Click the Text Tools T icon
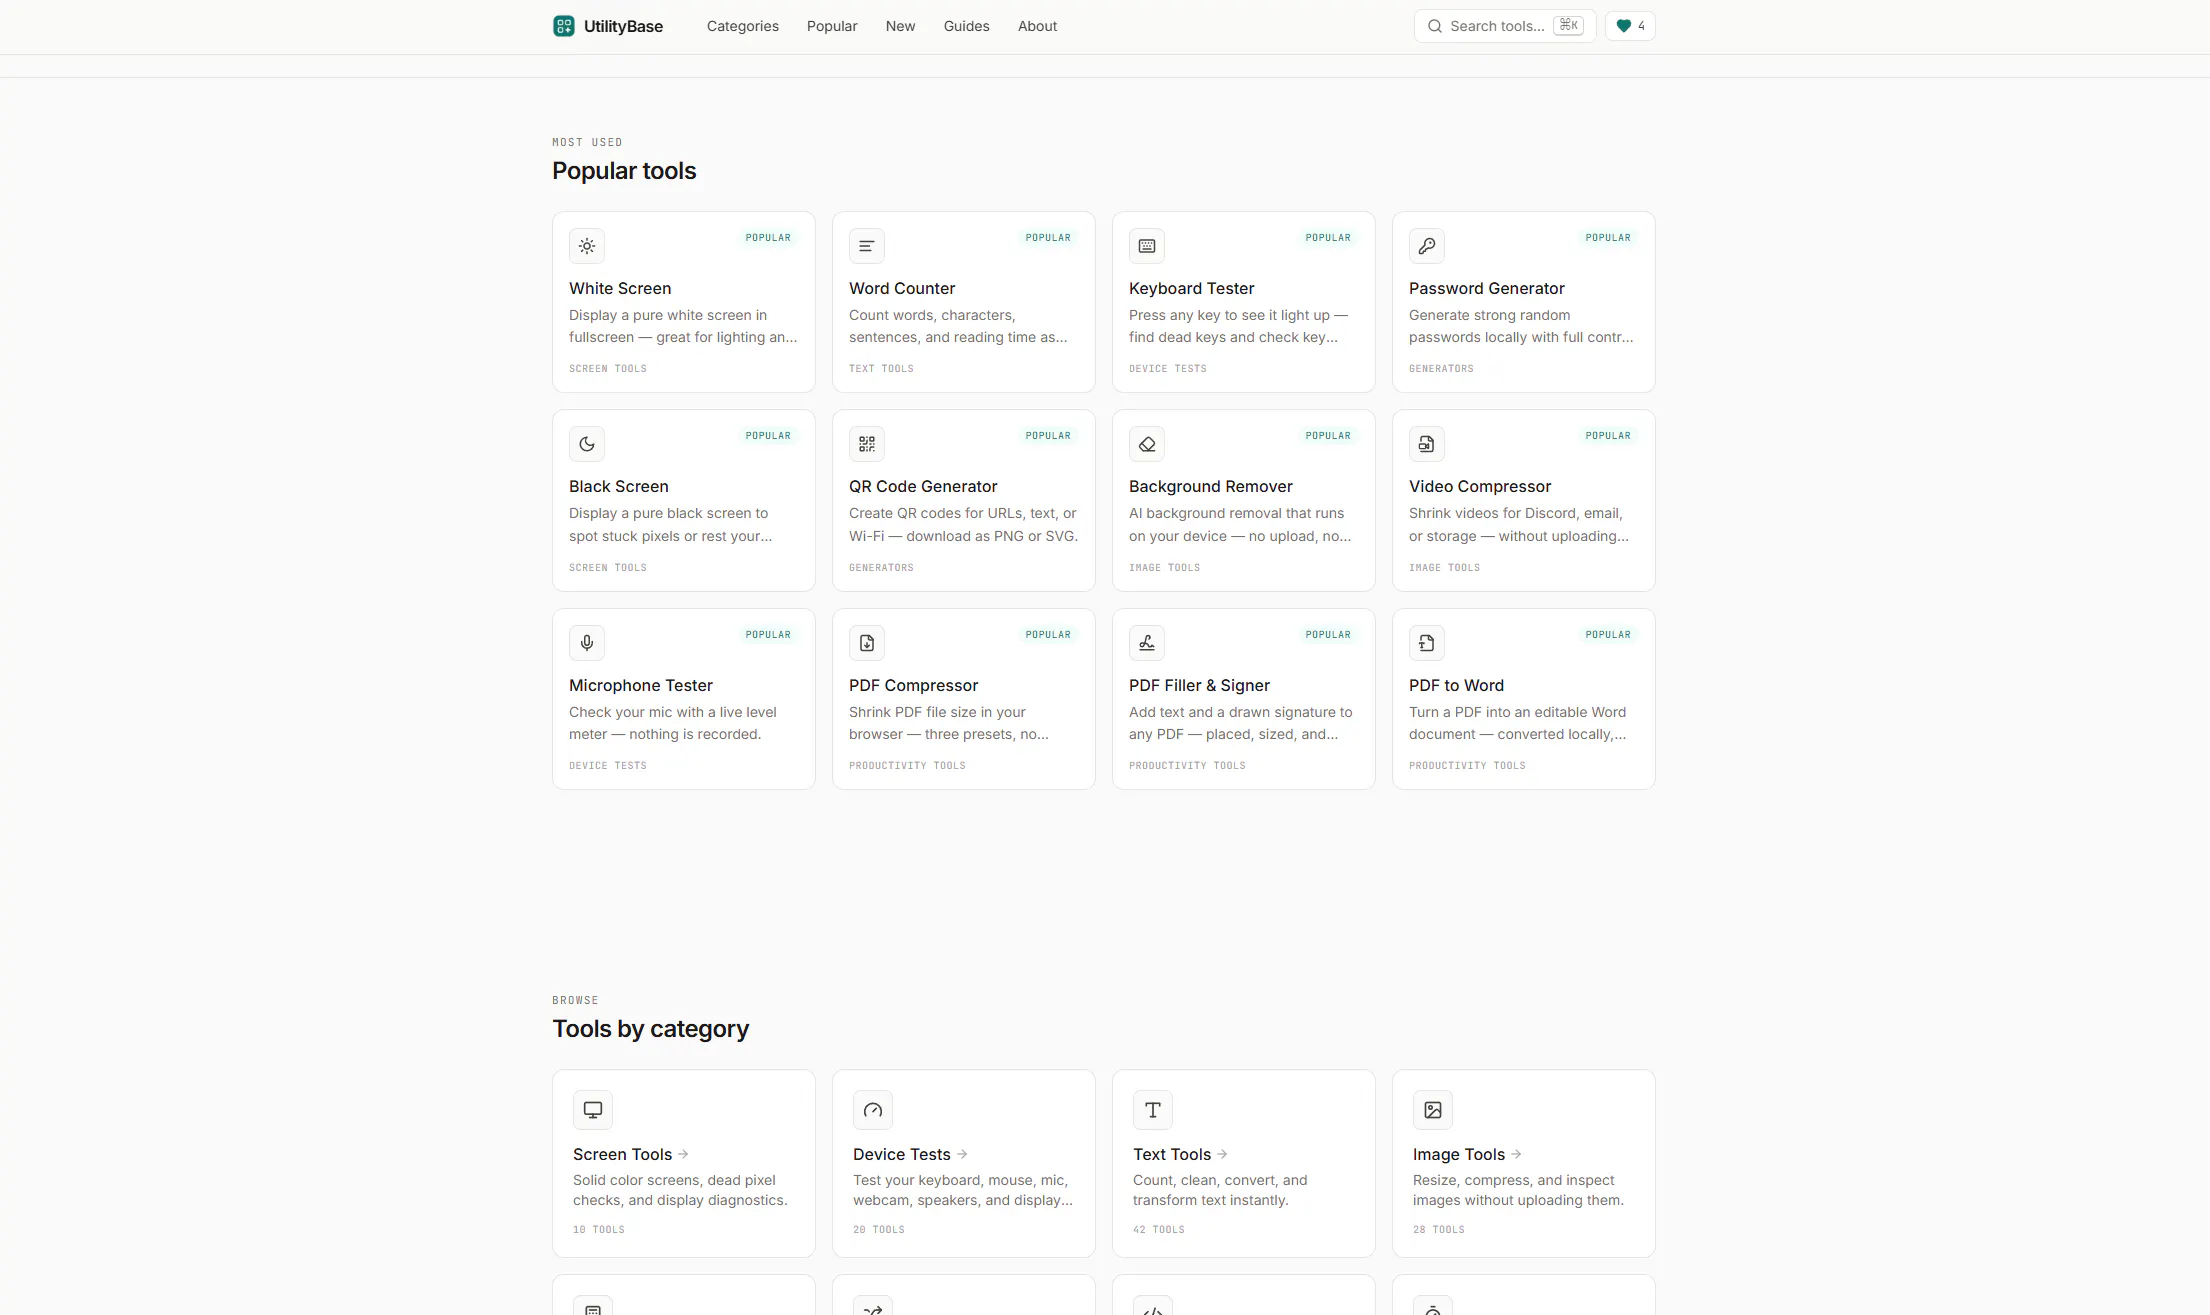Viewport: 2210px width, 1315px height. tap(1153, 1110)
